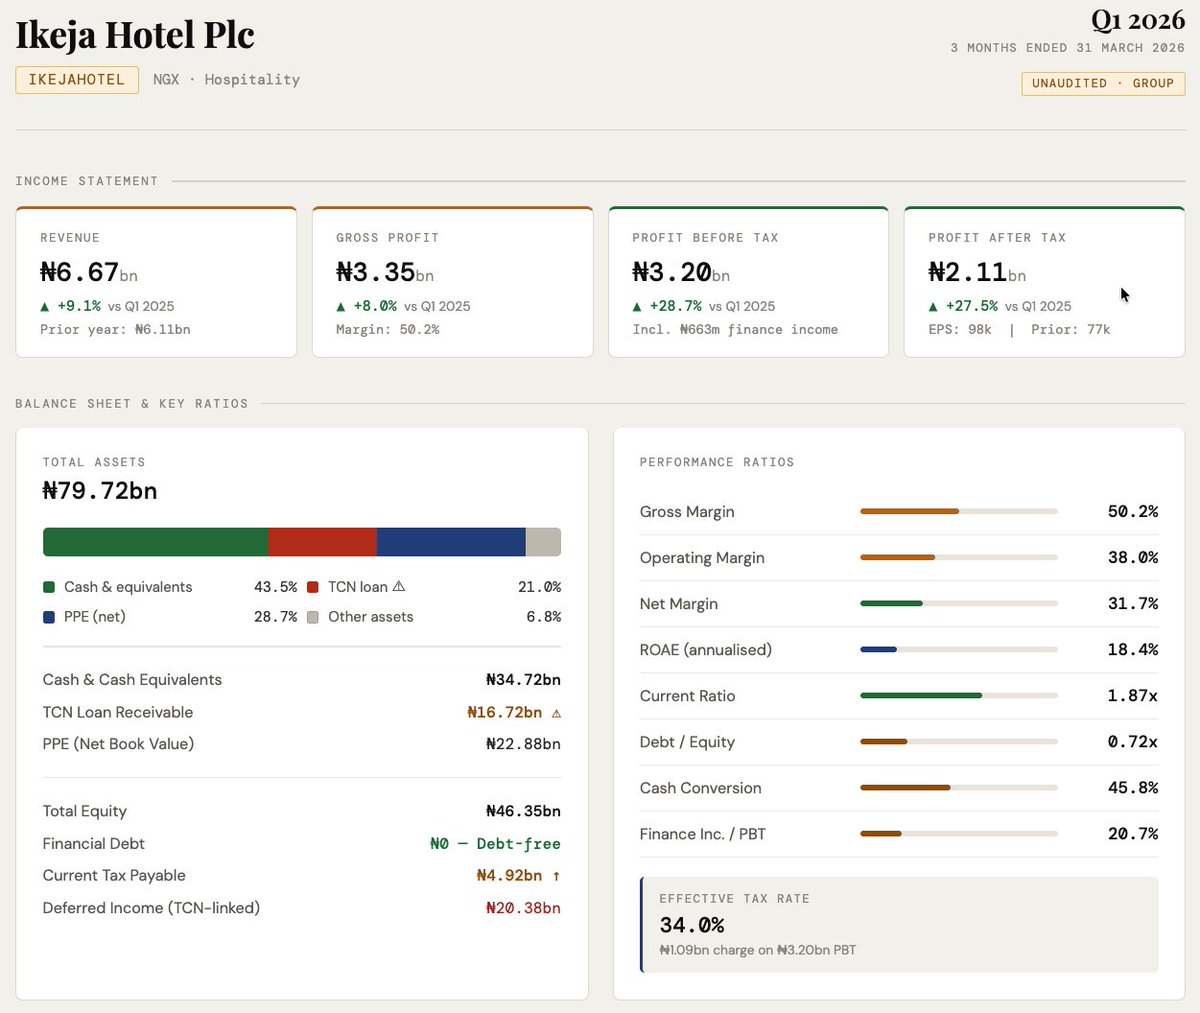This screenshot has height=1013, width=1200.
Task: Click the blue PPE (net) legend square
Action: [49, 617]
